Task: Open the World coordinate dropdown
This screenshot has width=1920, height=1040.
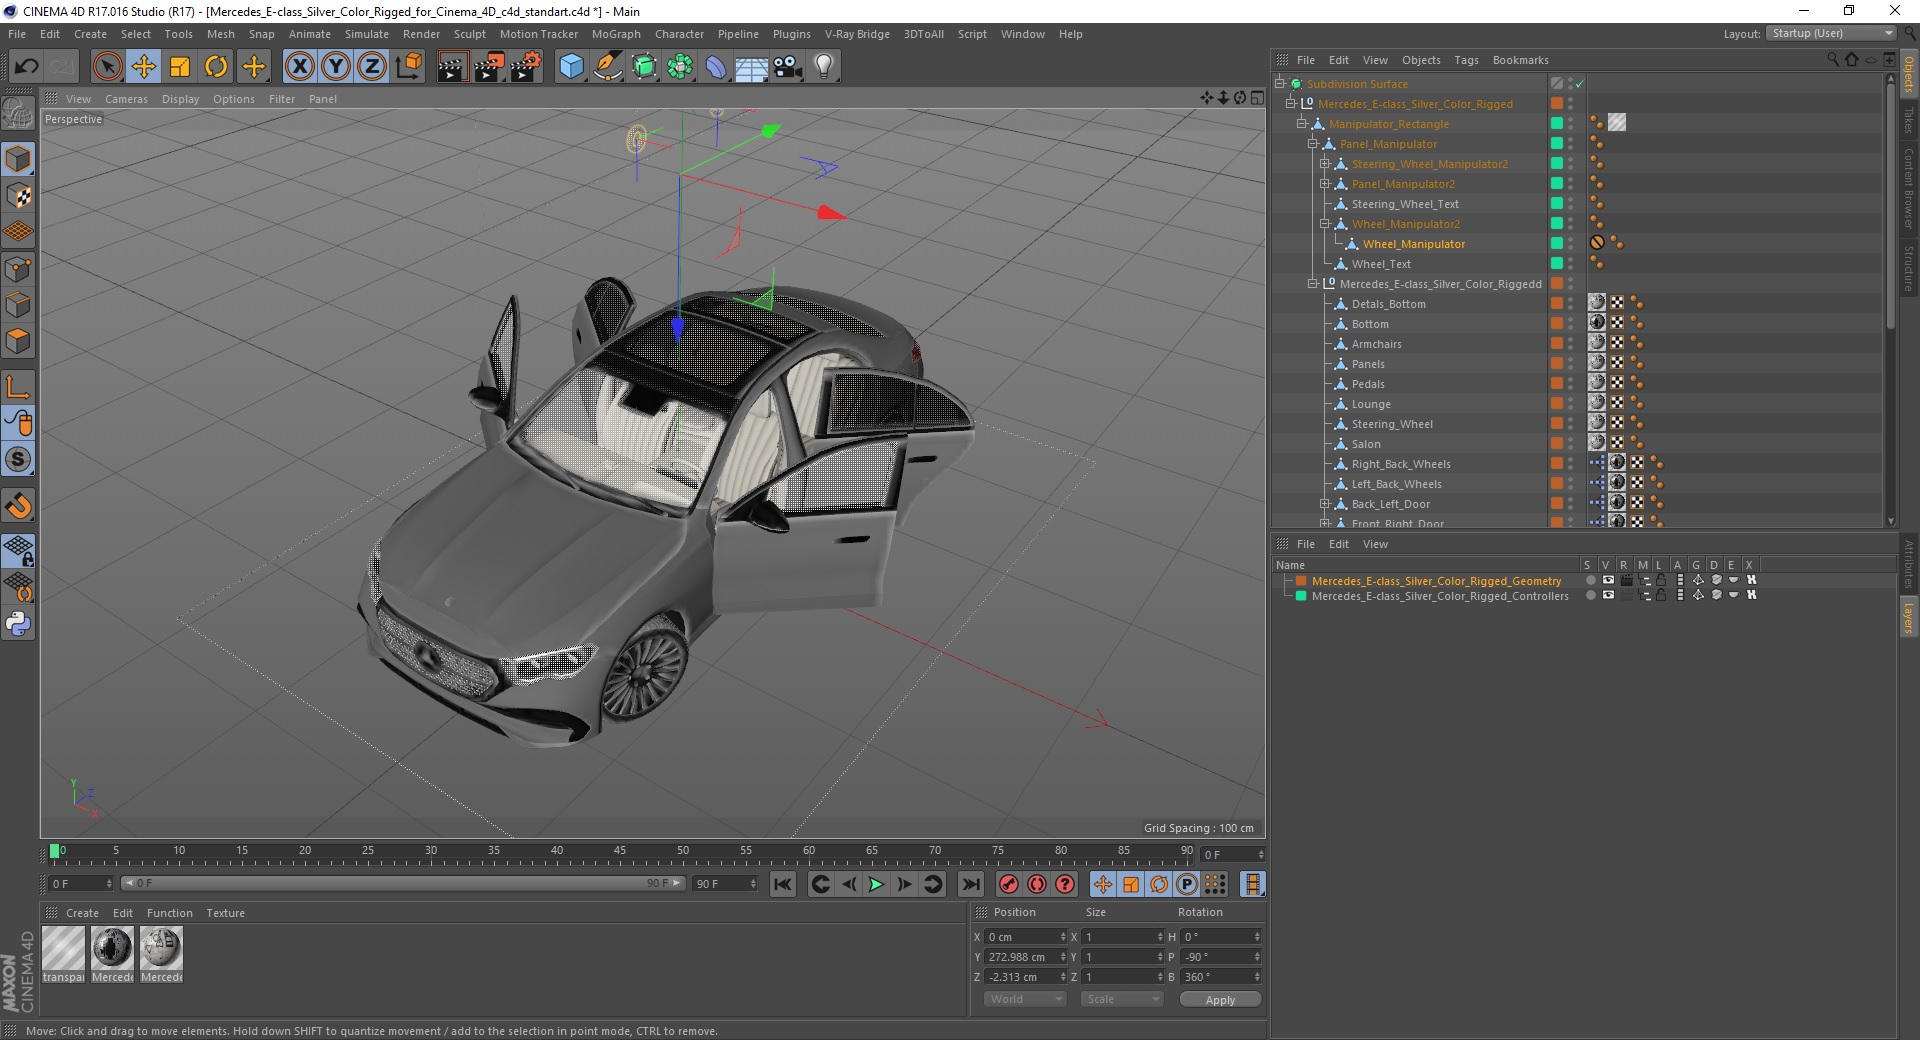Action: click(1025, 999)
